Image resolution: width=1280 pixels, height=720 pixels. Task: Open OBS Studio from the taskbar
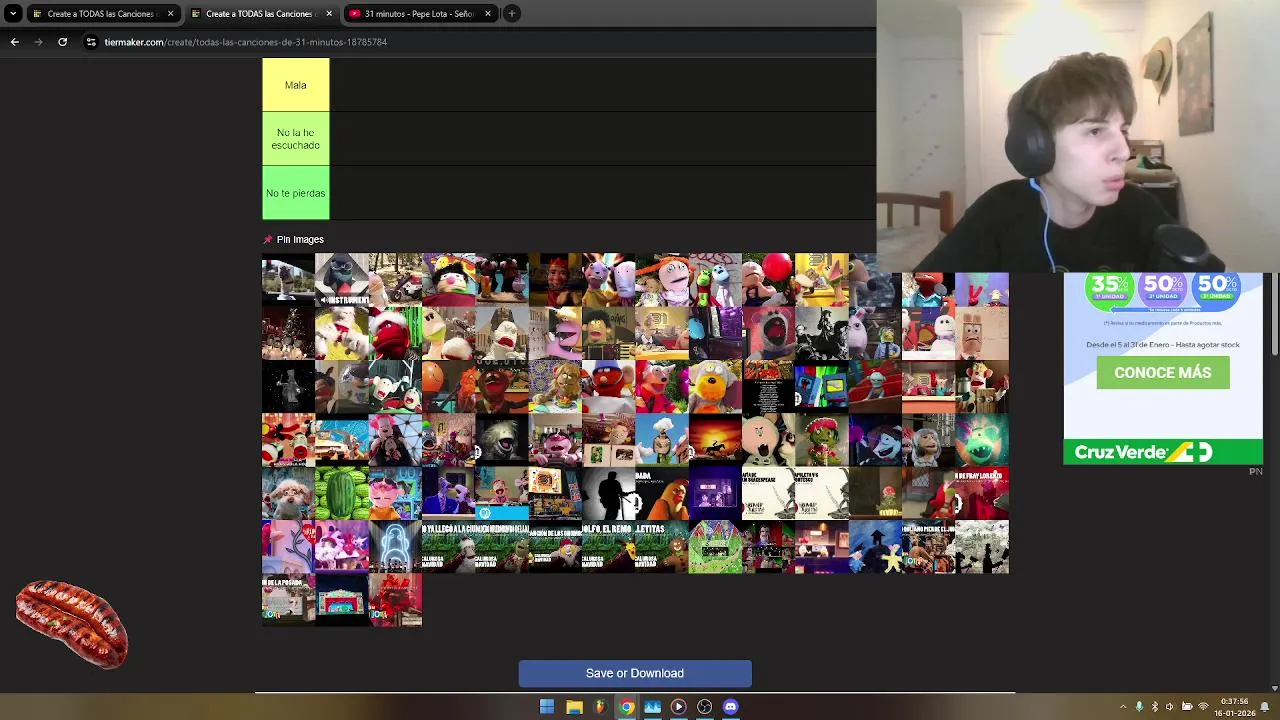pyautogui.click(x=704, y=707)
